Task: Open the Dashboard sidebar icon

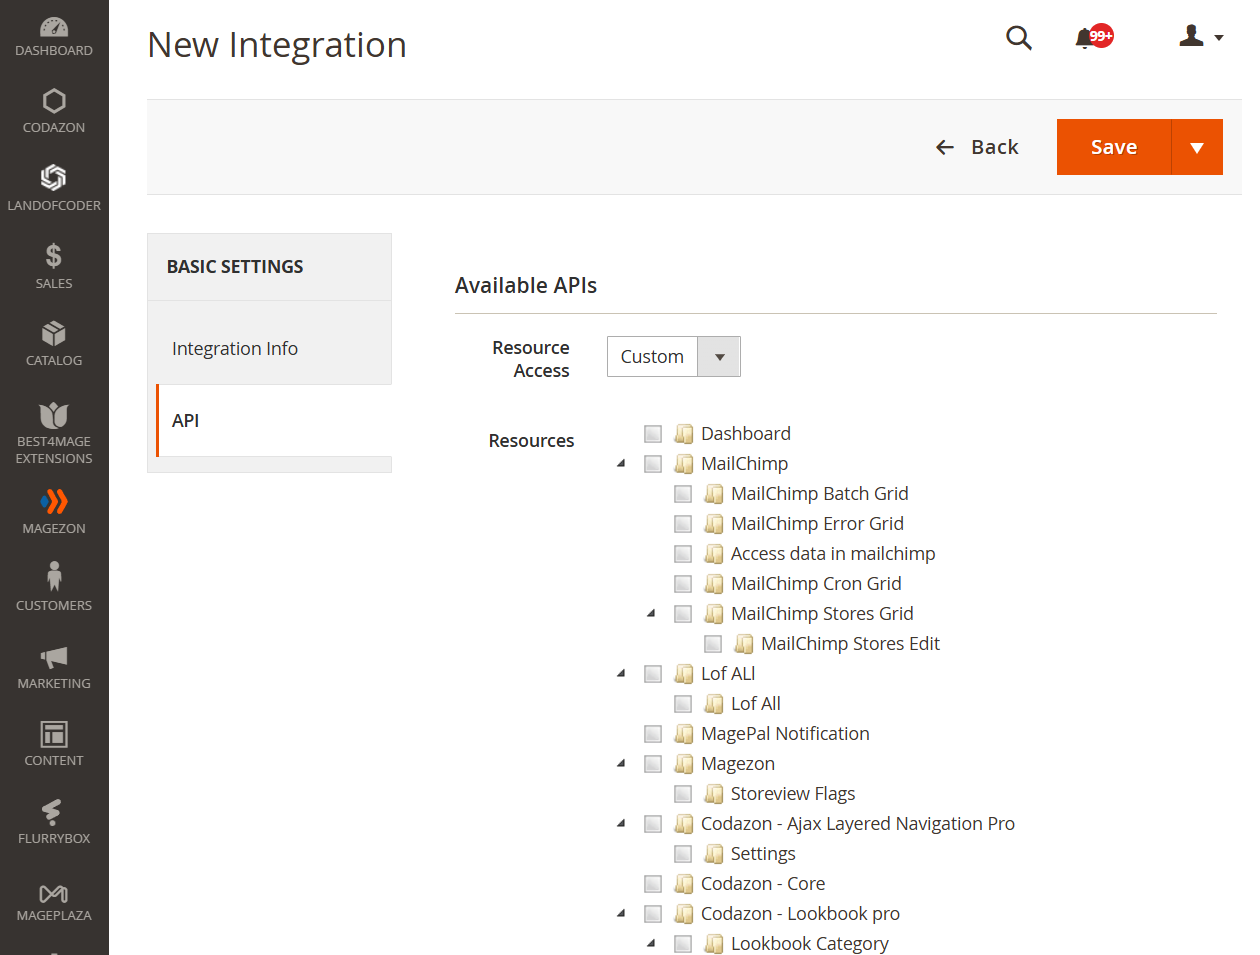Action: (54, 28)
